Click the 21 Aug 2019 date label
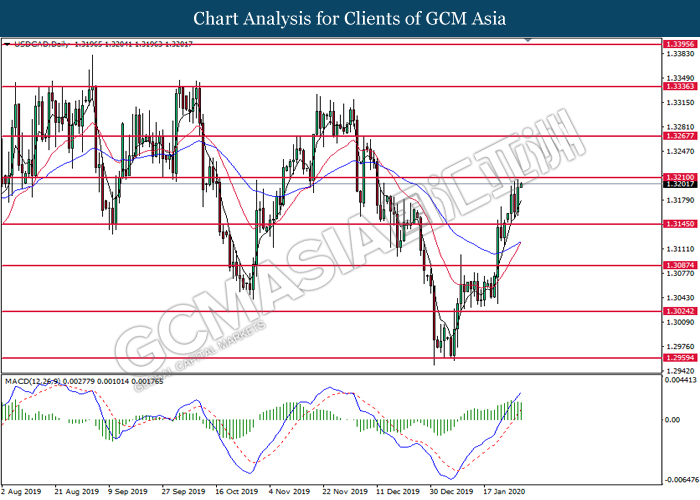The image size is (700, 500). click(77, 492)
